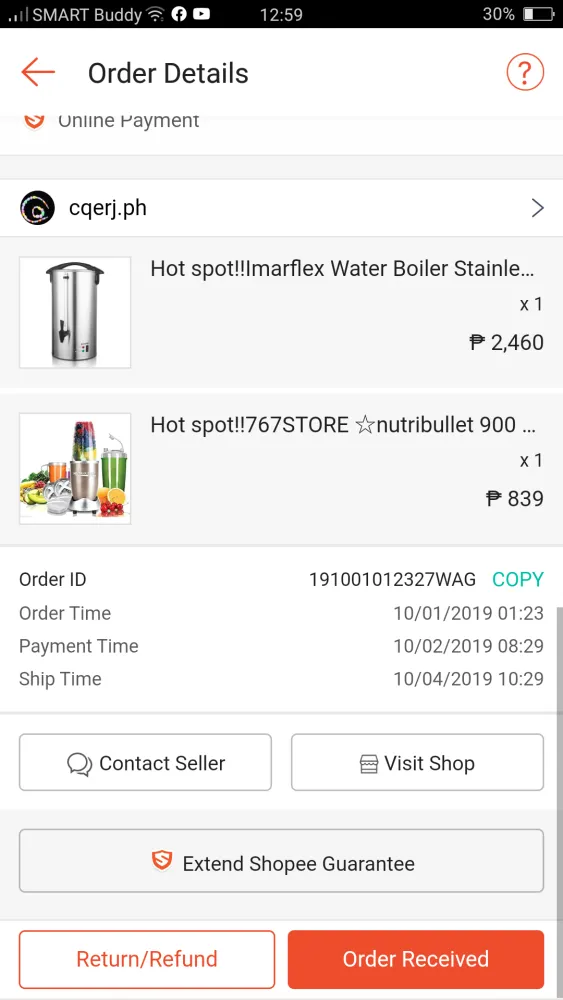Image resolution: width=563 pixels, height=1000 pixels.
Task: Tap the shield icon on Extend Shopee Guarantee
Action: coord(162,862)
